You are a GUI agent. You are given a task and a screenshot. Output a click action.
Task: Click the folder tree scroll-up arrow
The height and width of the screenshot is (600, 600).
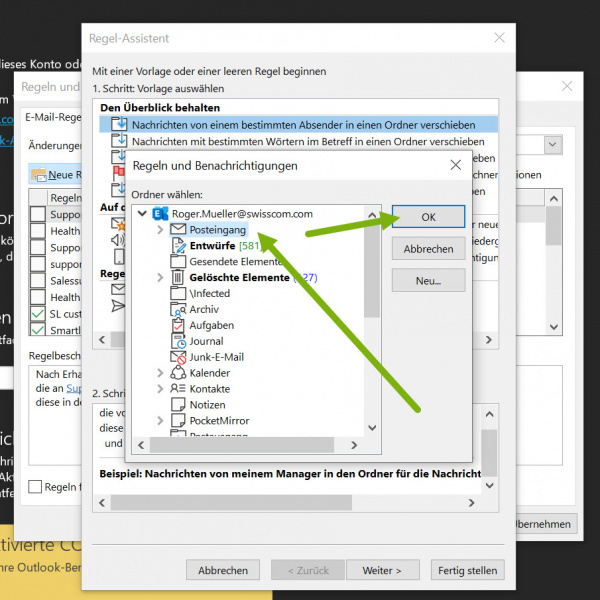pyautogui.click(x=372, y=215)
